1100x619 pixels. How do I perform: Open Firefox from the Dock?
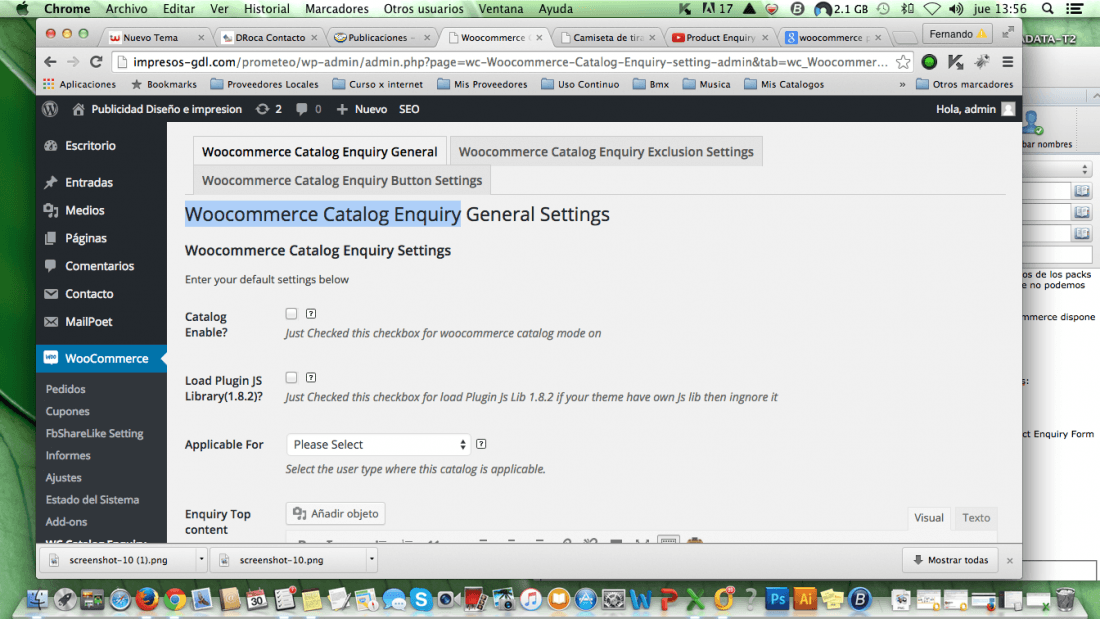coord(147,599)
